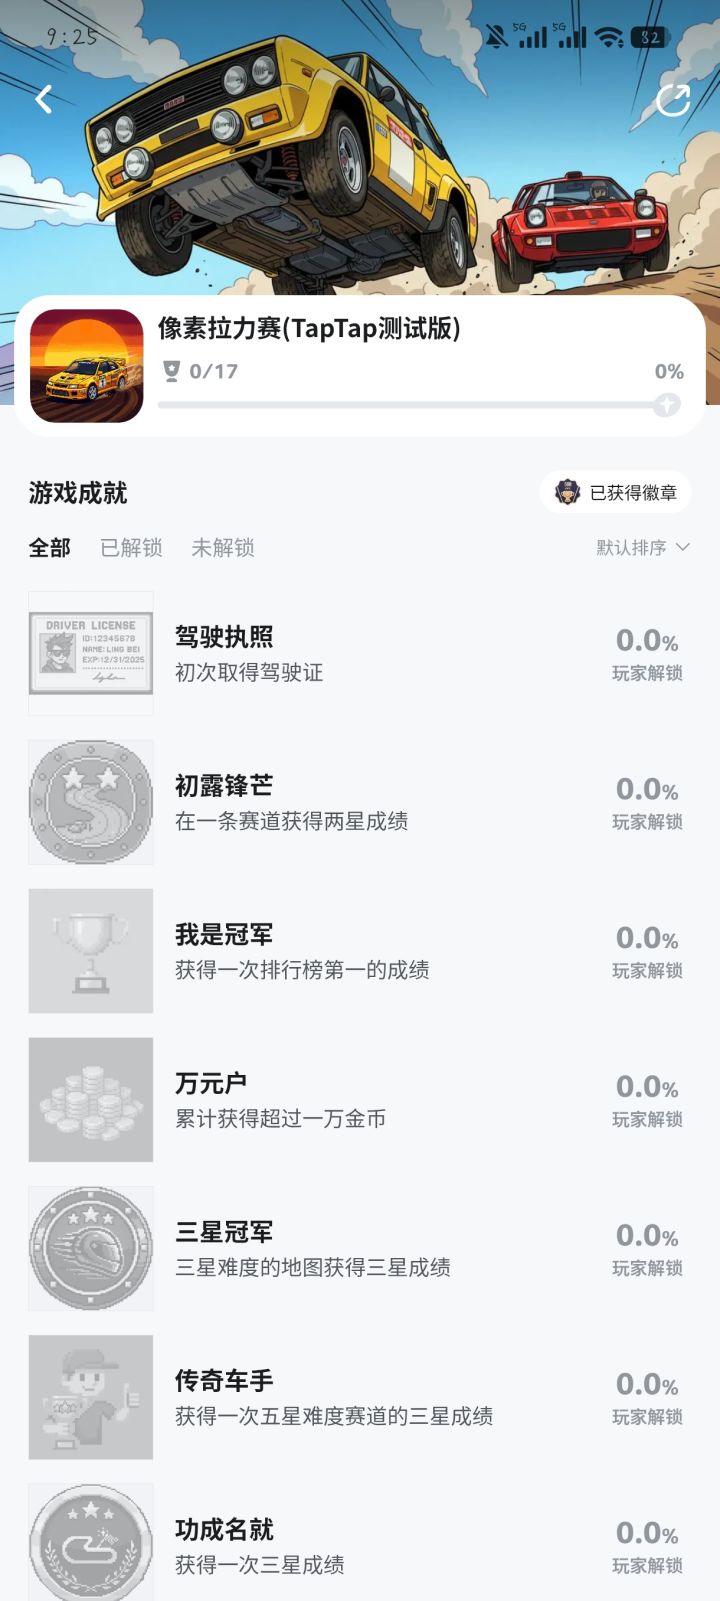Tap the 我是冠军 trophy icon

(x=91, y=951)
